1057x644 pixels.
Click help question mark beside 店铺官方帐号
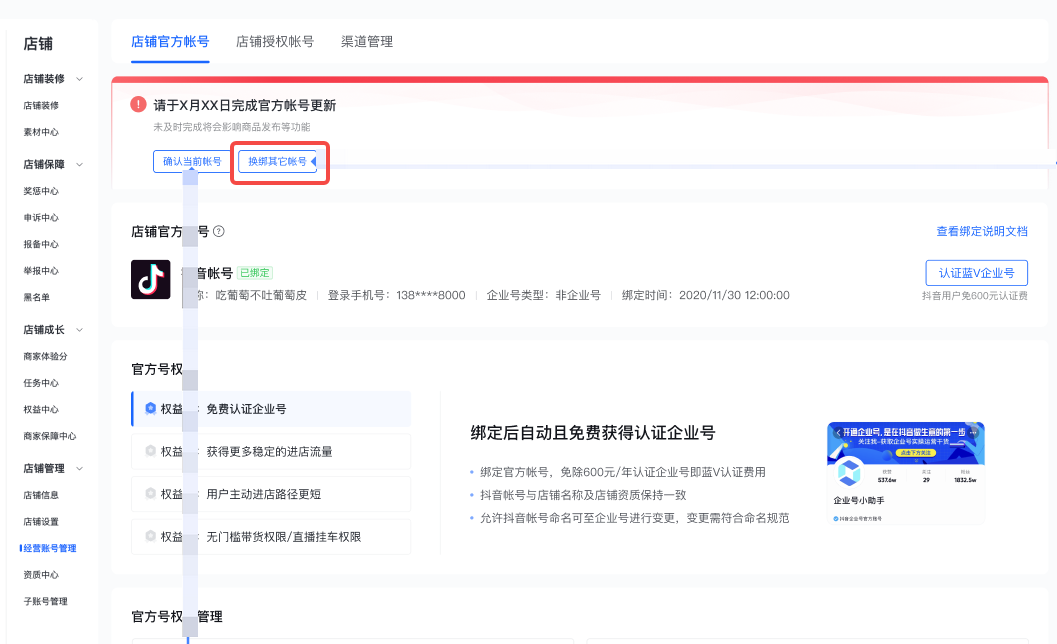pyautogui.click(x=219, y=231)
